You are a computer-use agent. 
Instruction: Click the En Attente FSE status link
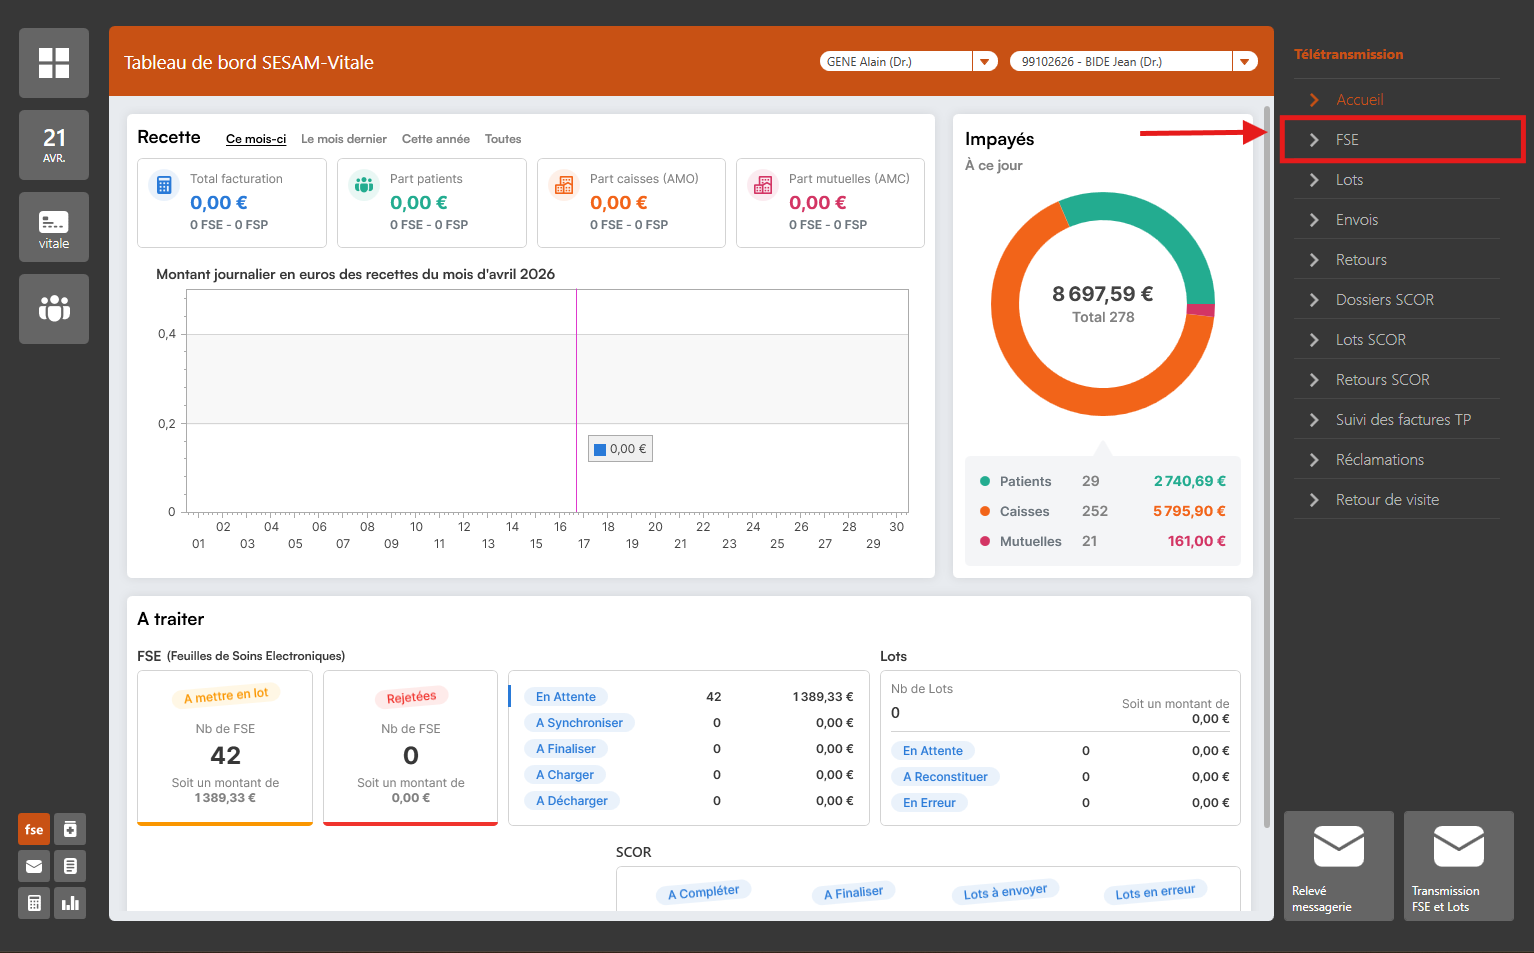566,697
